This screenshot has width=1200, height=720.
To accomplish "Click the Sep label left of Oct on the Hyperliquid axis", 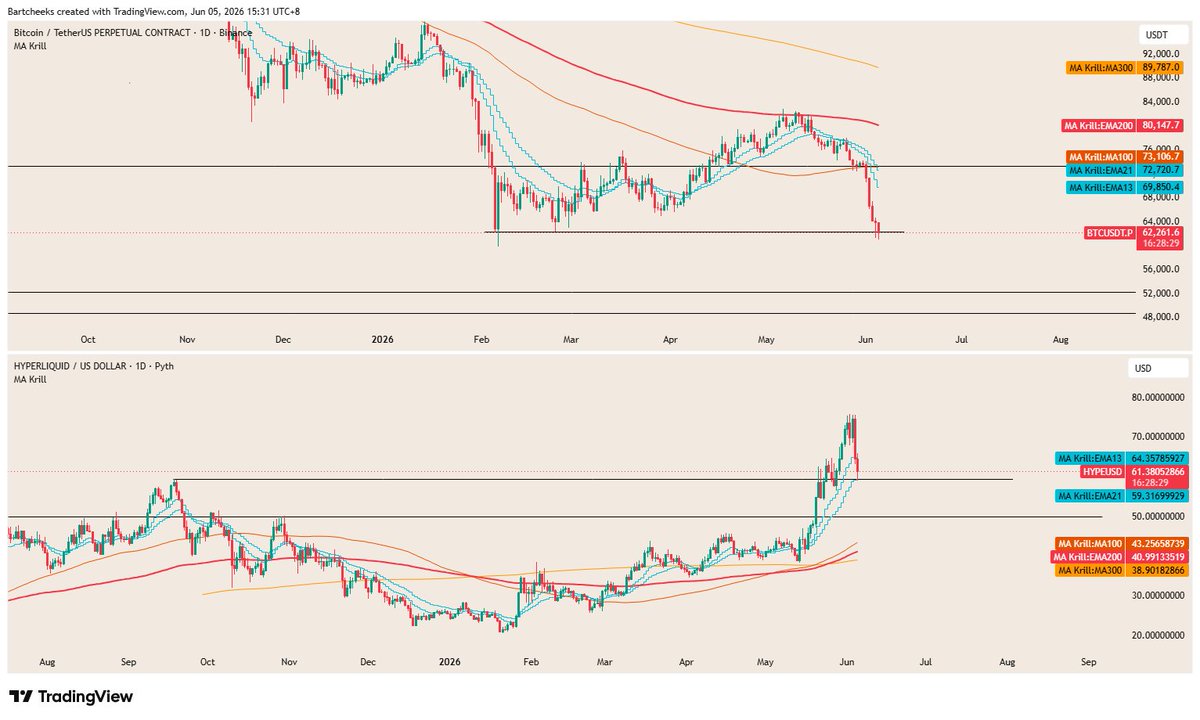I will (129, 662).
